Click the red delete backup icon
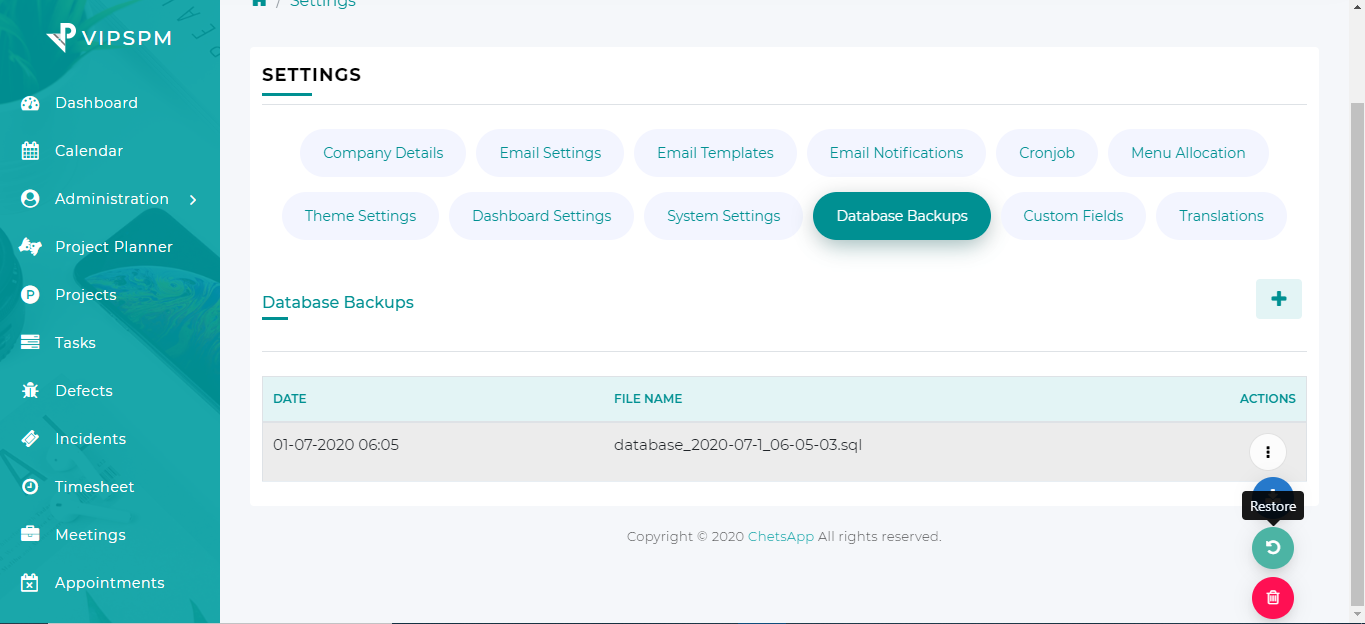This screenshot has height=624, width=1365. pos(1272,597)
